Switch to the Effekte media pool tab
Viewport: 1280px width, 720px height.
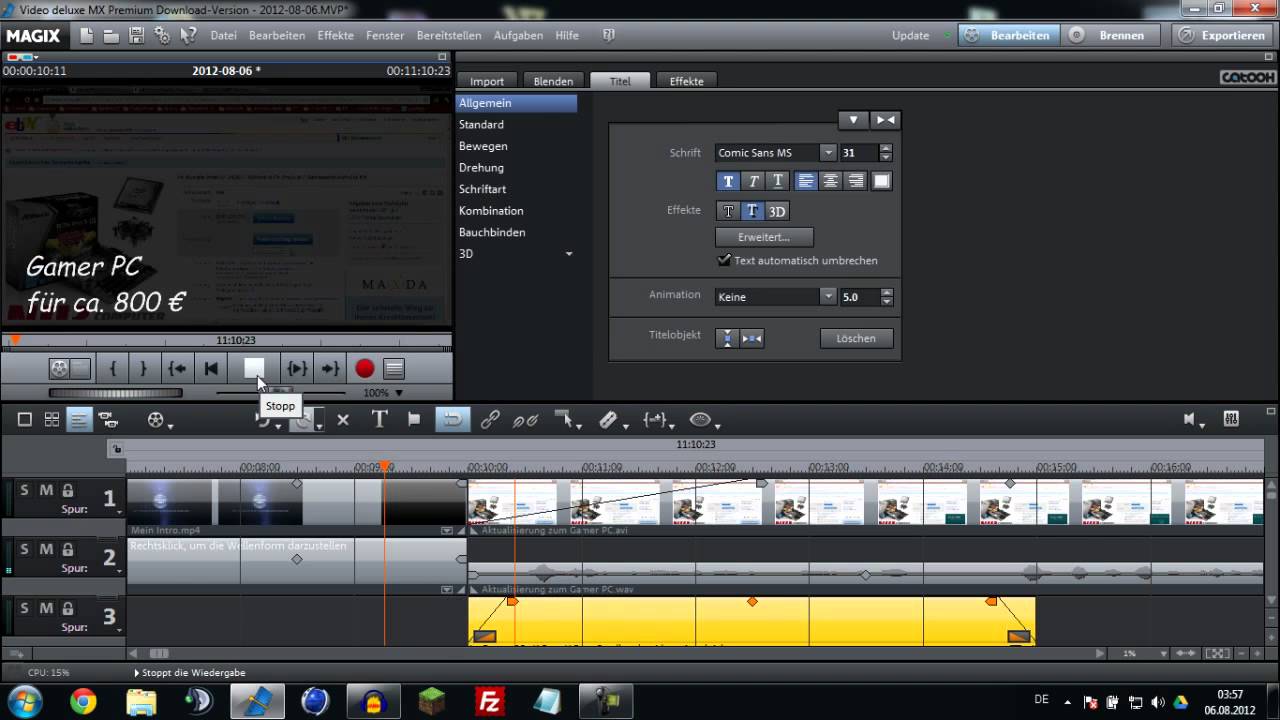coord(686,81)
